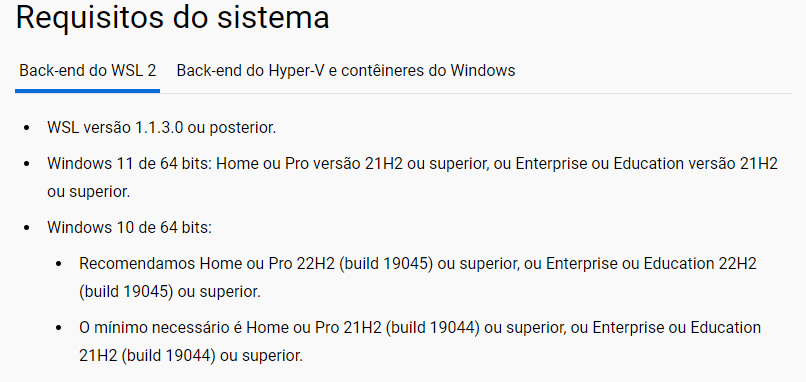
Task: Click the bullet before WSL versão
Action: (x=27, y=128)
